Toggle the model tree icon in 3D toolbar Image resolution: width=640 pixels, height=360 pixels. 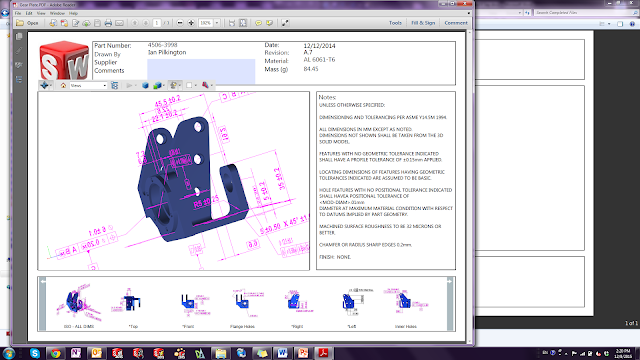[x=115, y=85]
